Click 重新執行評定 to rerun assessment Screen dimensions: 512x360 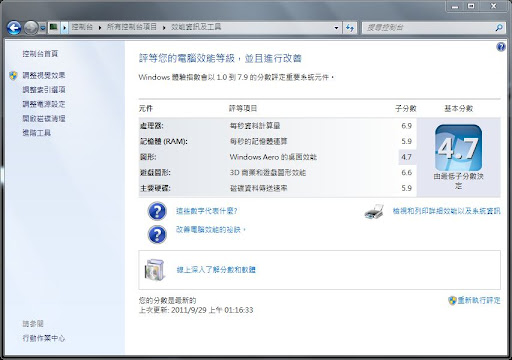(479, 300)
